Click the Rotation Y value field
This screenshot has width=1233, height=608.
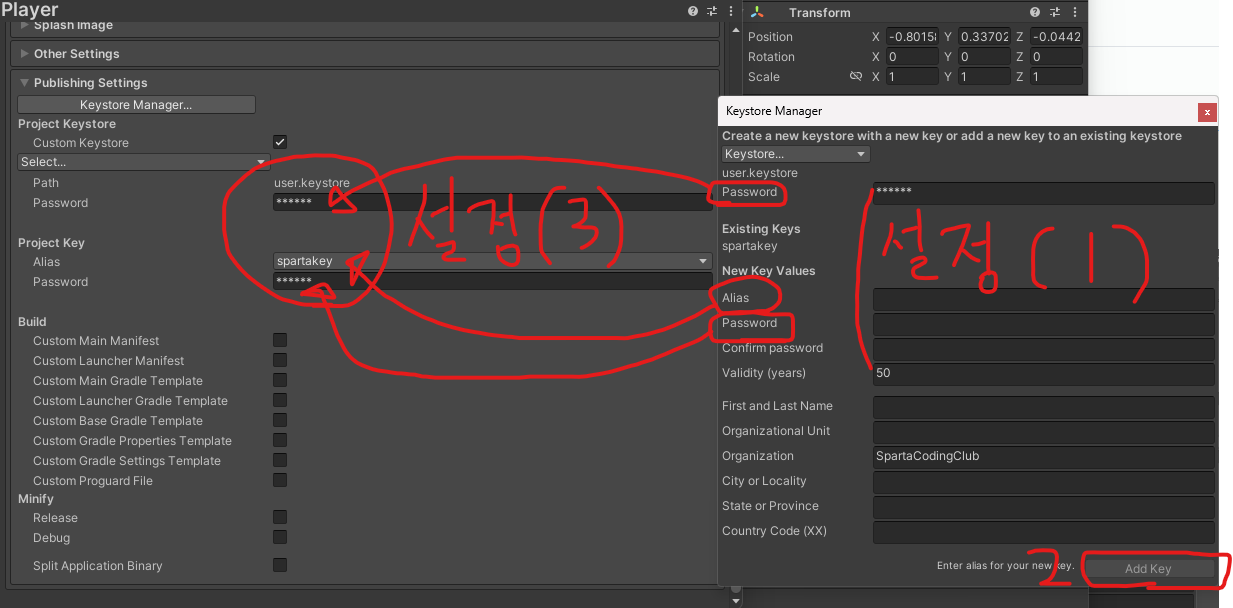click(x=984, y=57)
